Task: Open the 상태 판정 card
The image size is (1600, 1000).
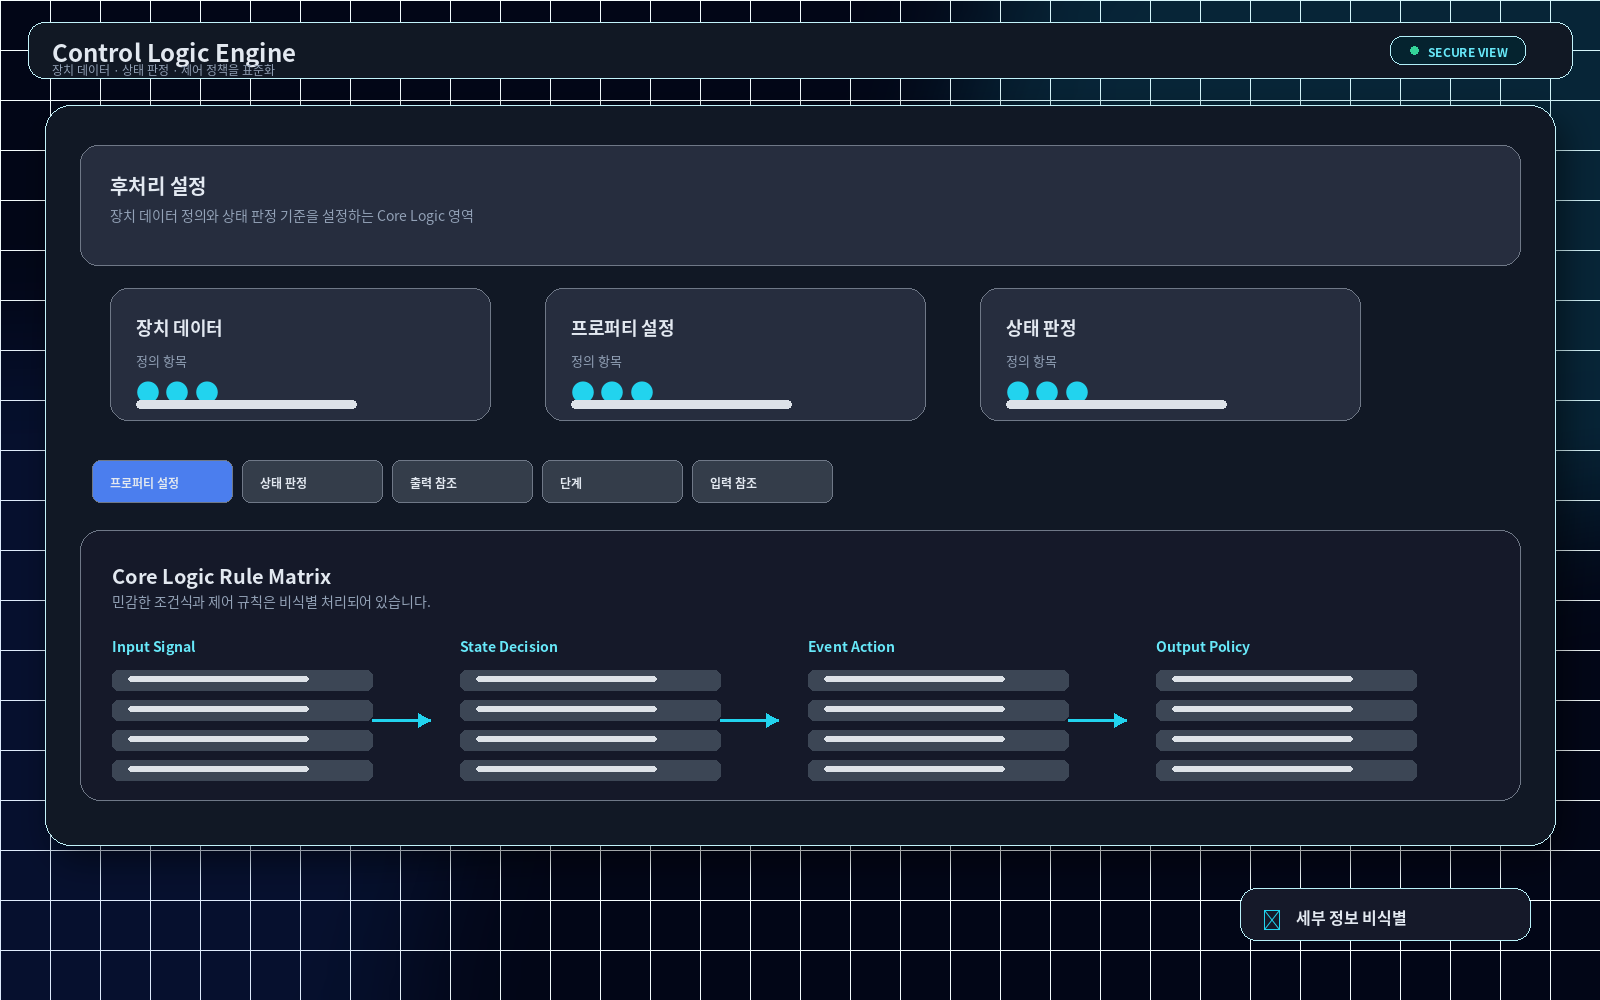Action: pos(1170,354)
